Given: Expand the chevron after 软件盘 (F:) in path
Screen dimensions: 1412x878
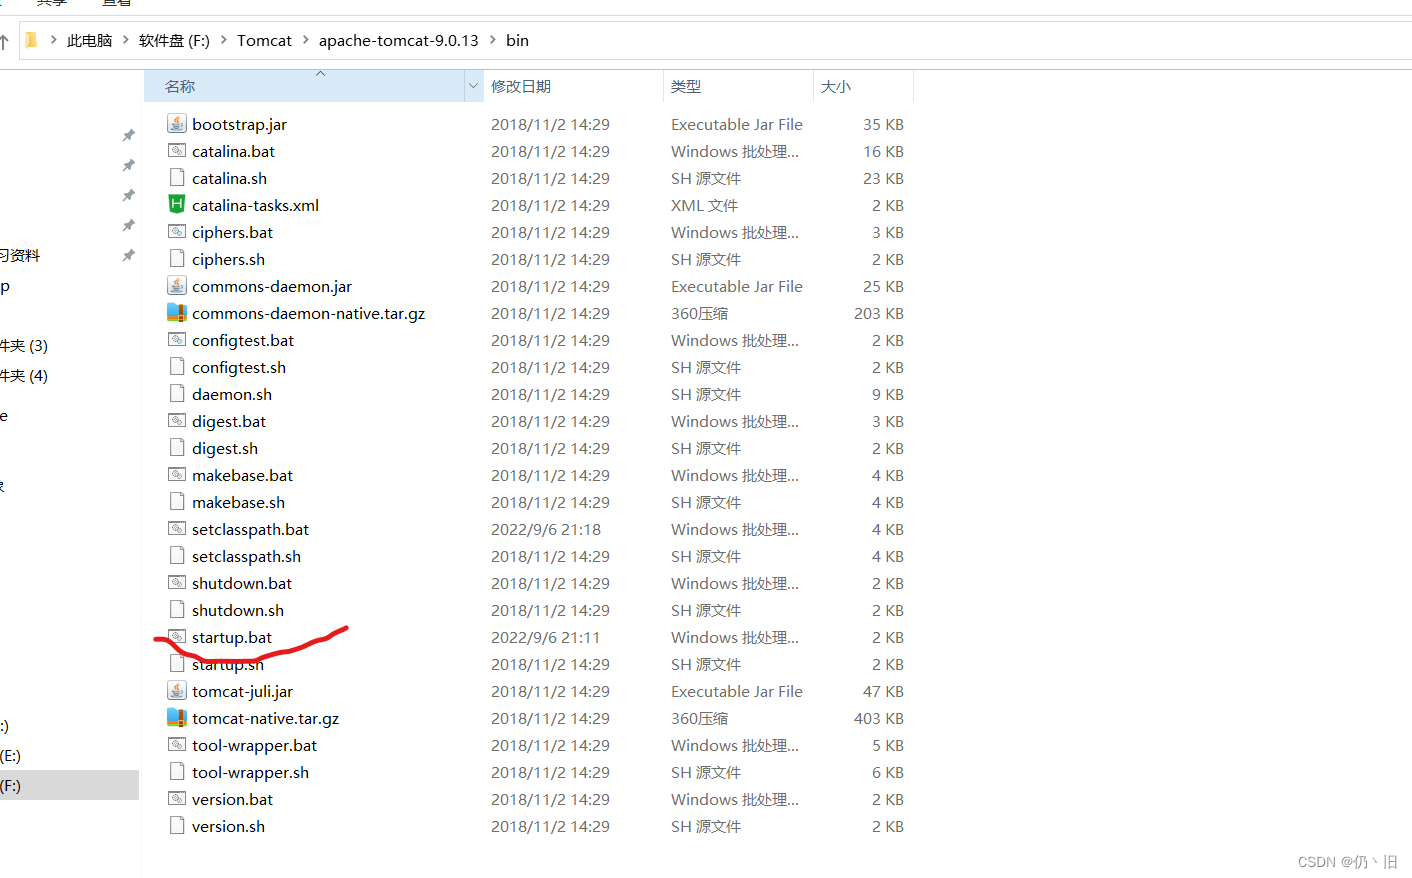Looking at the screenshot, I should tap(224, 40).
